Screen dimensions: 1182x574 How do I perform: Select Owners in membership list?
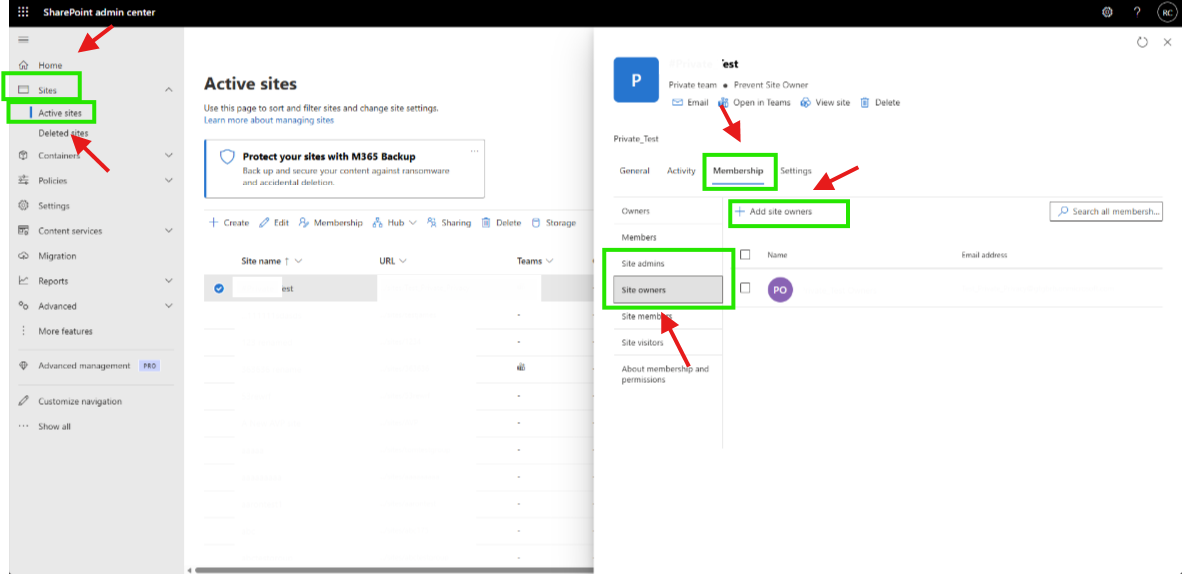(x=668, y=211)
